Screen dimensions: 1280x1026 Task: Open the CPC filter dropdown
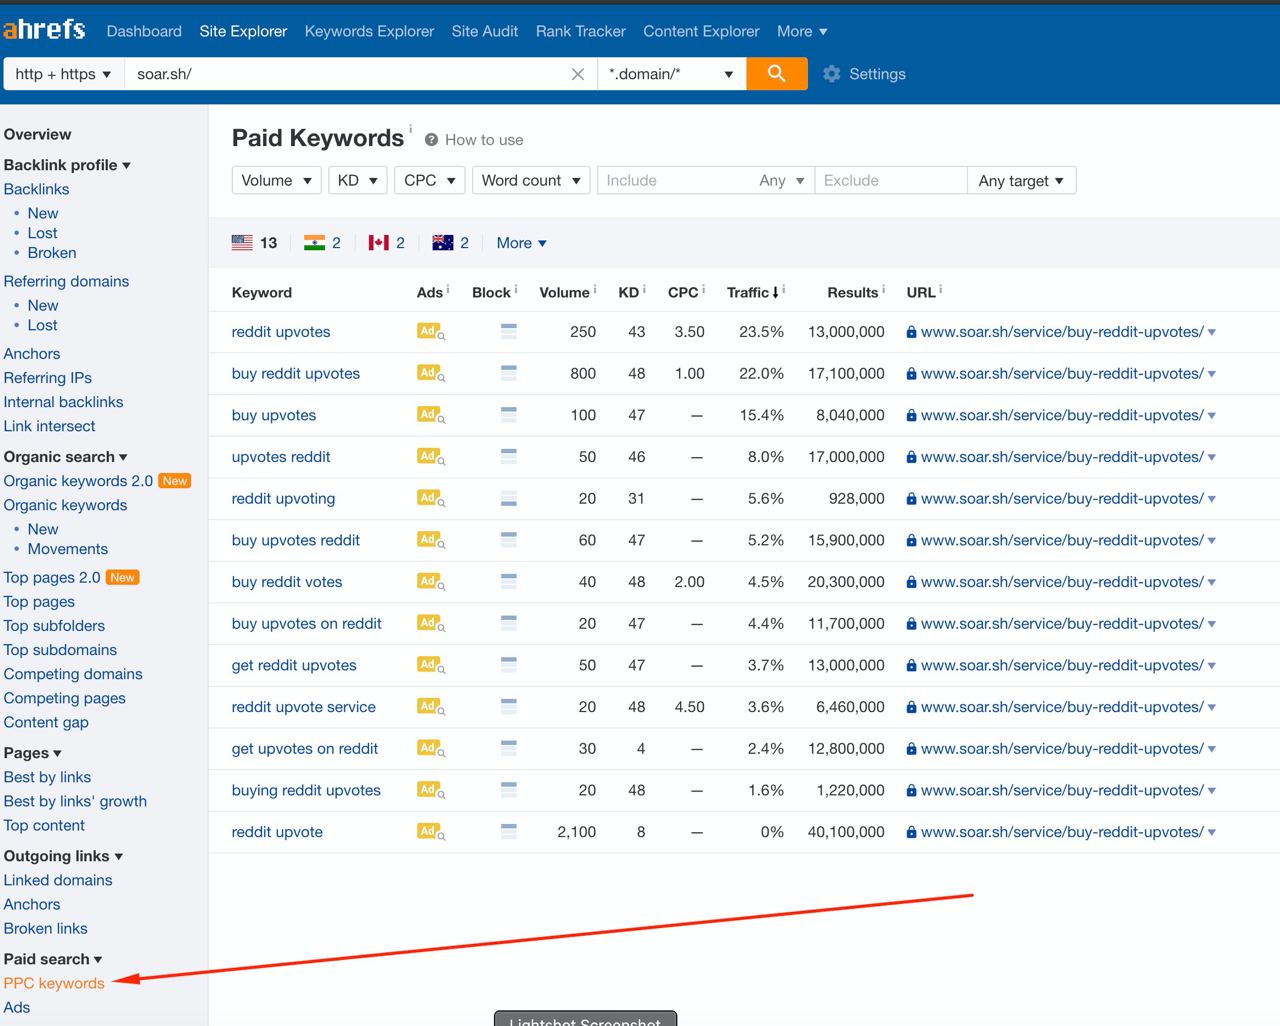(430, 180)
